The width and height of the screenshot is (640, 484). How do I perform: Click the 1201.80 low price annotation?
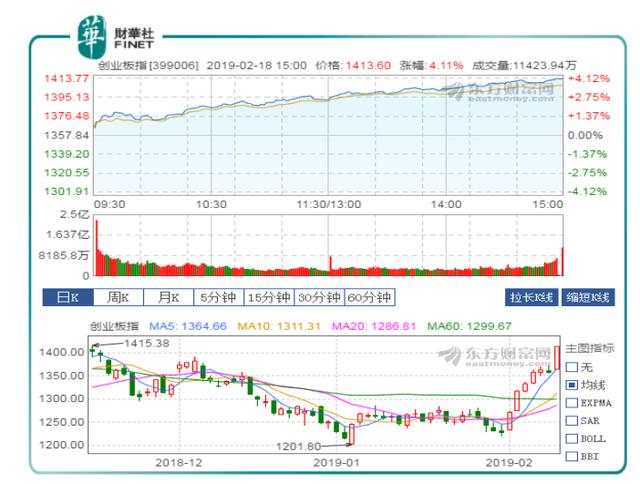[298, 446]
